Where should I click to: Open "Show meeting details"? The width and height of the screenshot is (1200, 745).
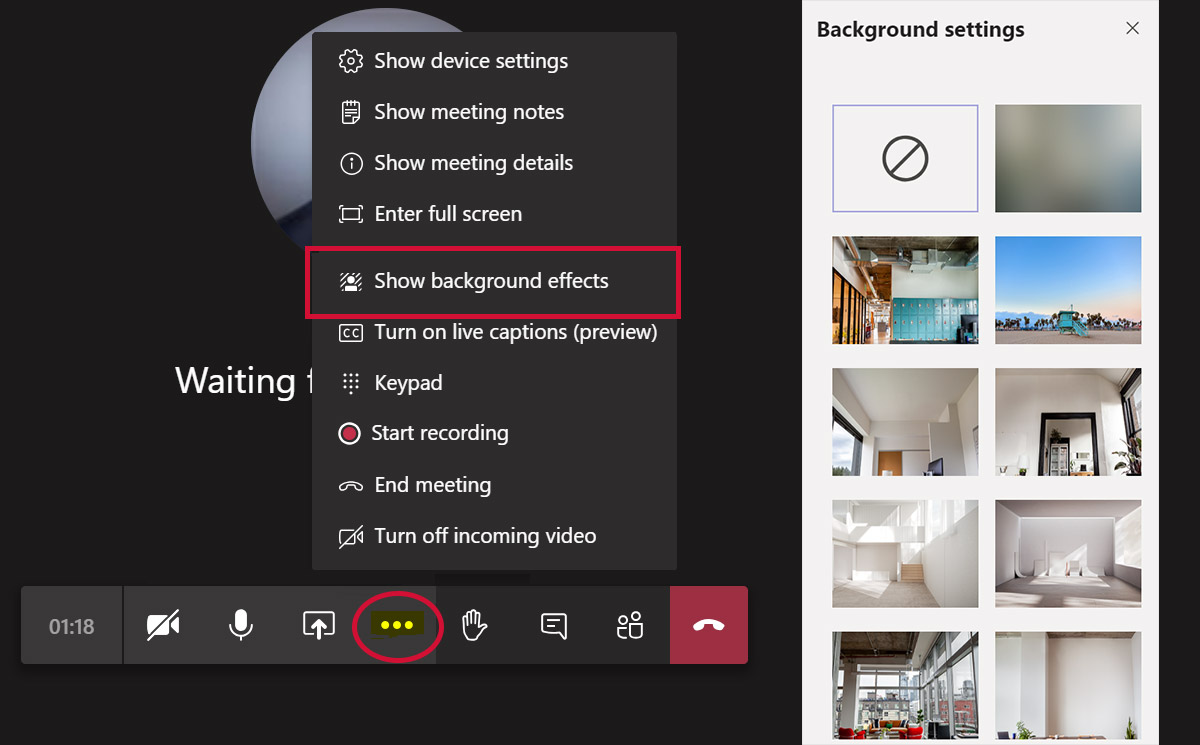click(473, 163)
